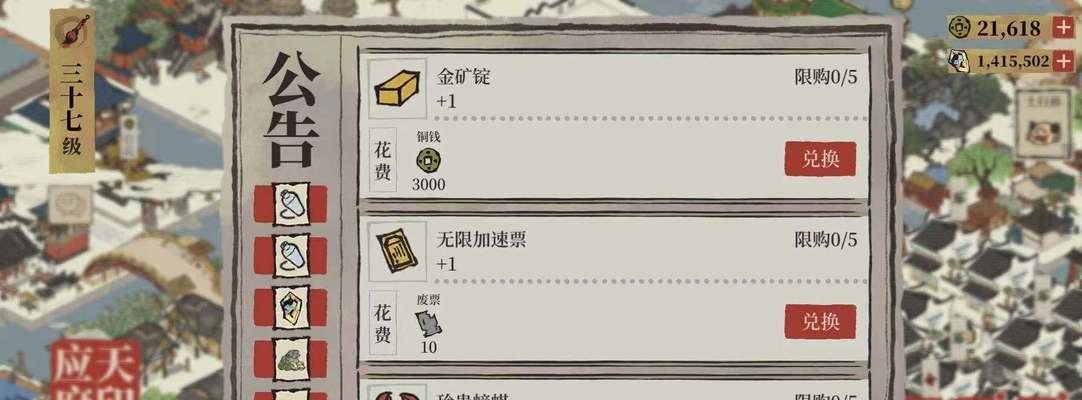
Task: Tap the 铜钱 coin cost icon showing 3000
Action: click(429, 162)
